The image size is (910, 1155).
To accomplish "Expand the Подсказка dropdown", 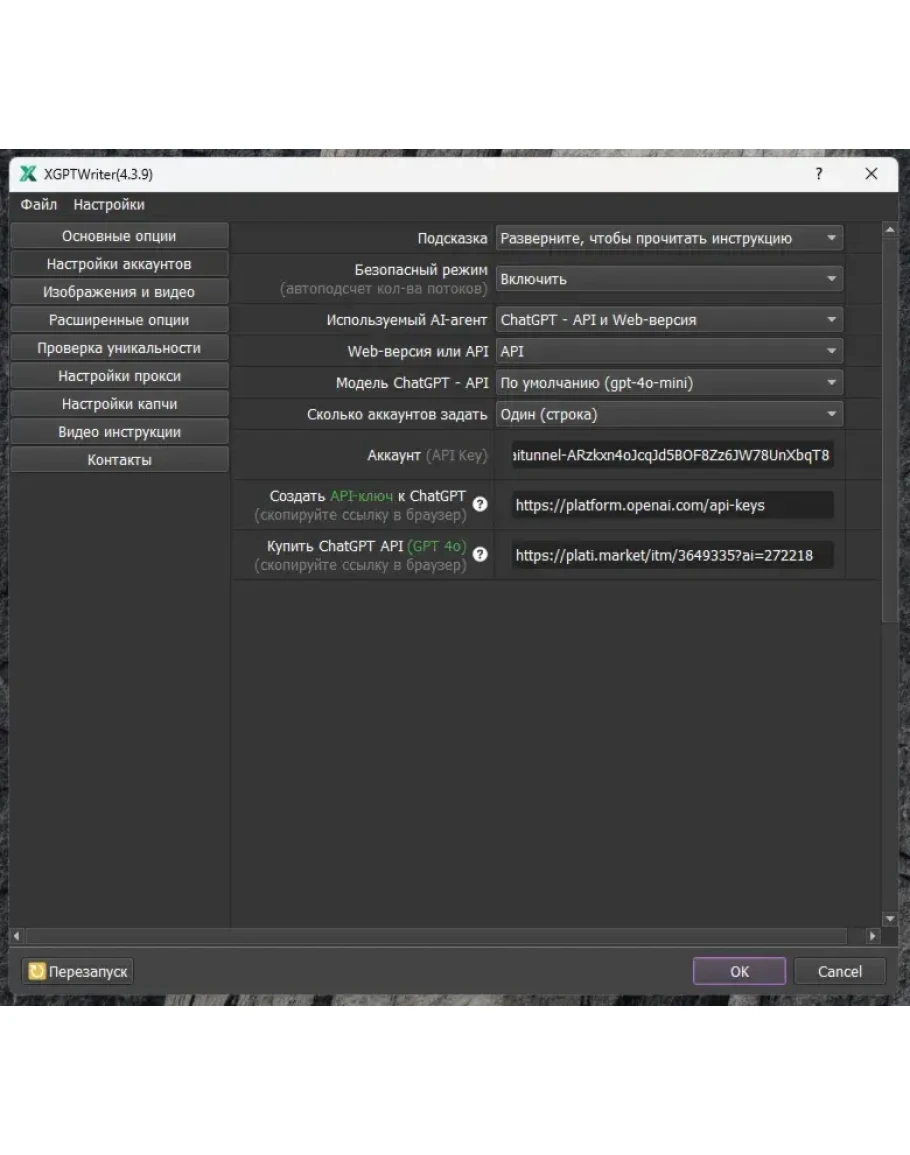I will click(669, 238).
